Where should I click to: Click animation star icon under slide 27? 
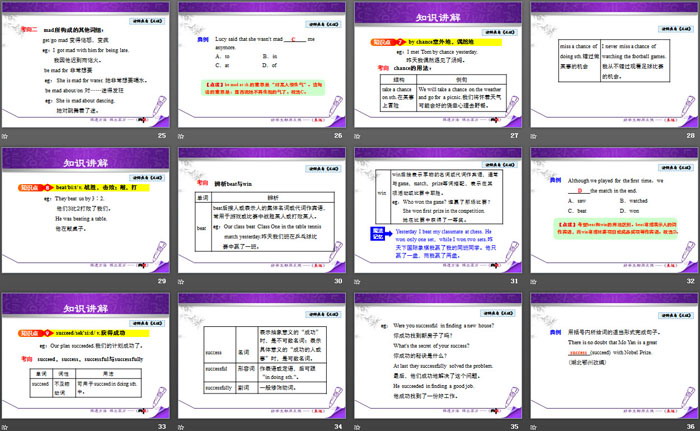pos(357,136)
